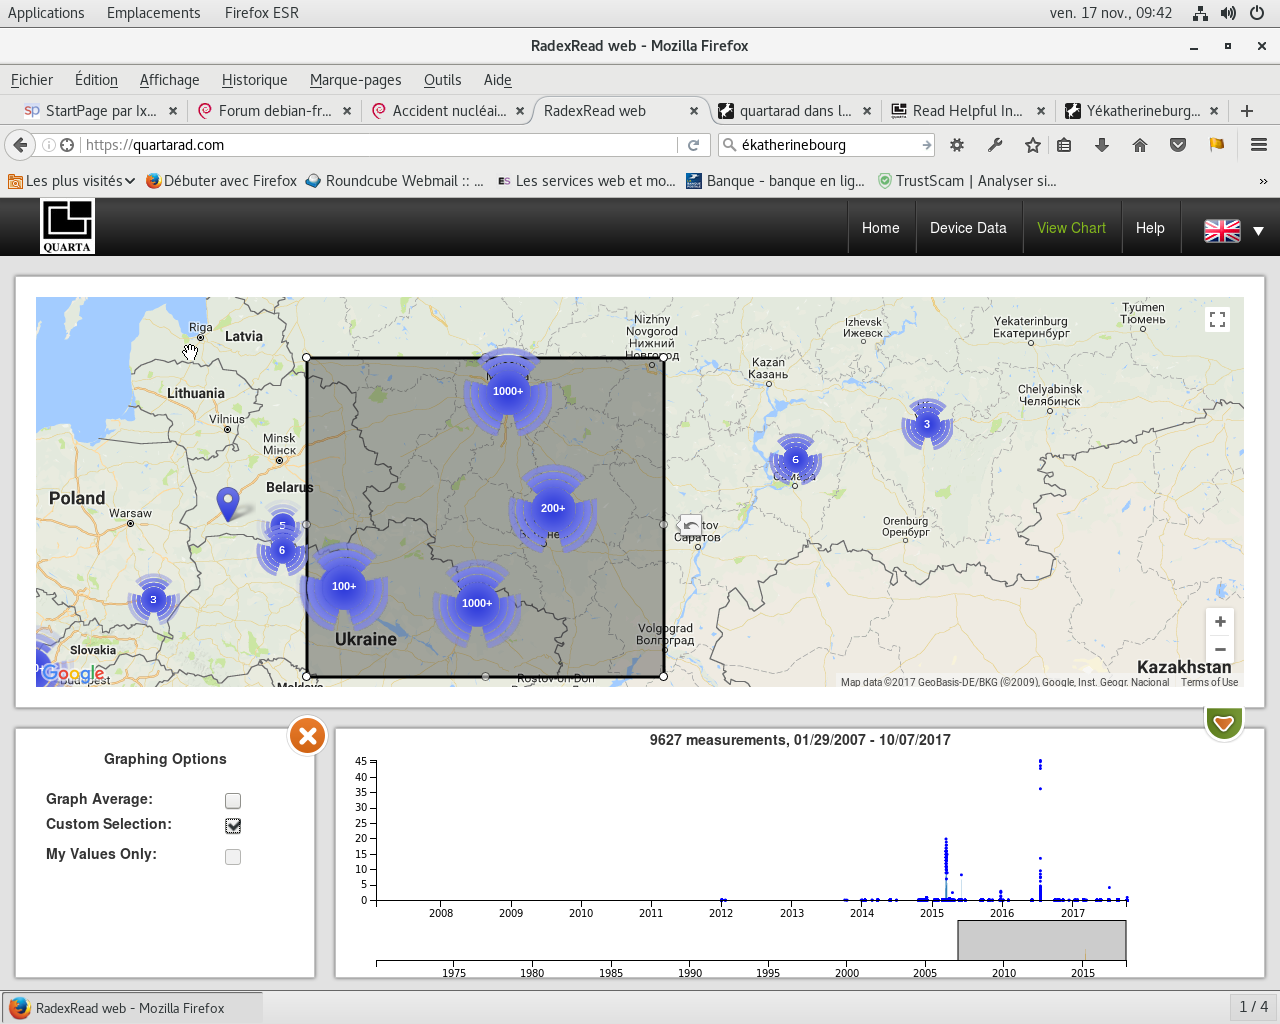Open the TrustScam bookmark
Viewport: 1280px width, 1024px height.
[967, 181]
